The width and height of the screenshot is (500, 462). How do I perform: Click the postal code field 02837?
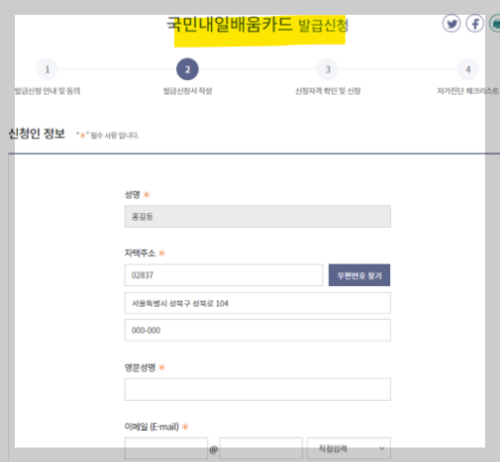point(224,275)
